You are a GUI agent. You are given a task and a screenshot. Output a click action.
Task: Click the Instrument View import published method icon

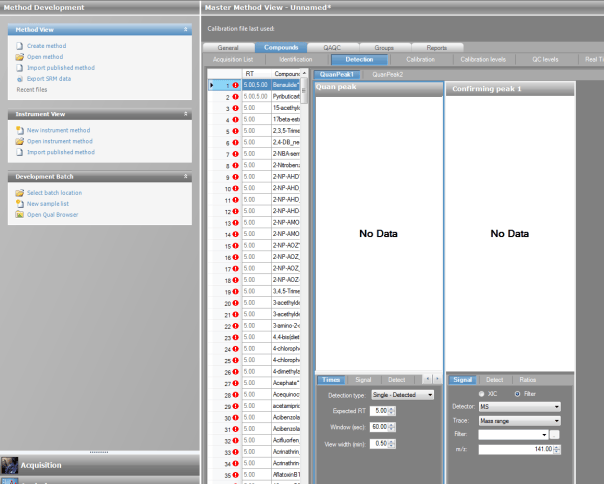tap(19, 152)
